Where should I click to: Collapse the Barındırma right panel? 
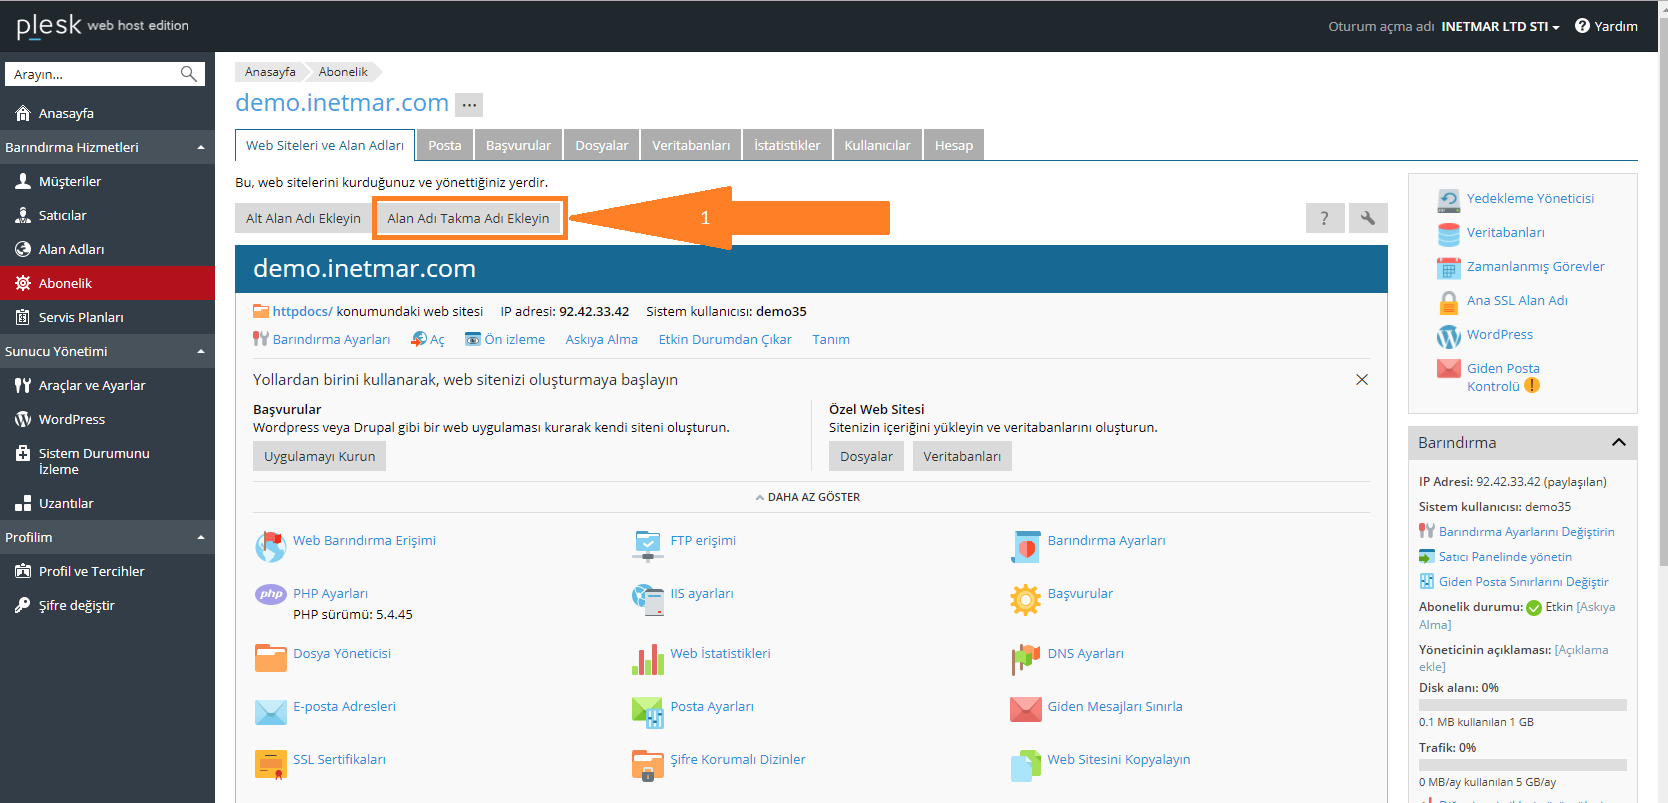(x=1619, y=442)
